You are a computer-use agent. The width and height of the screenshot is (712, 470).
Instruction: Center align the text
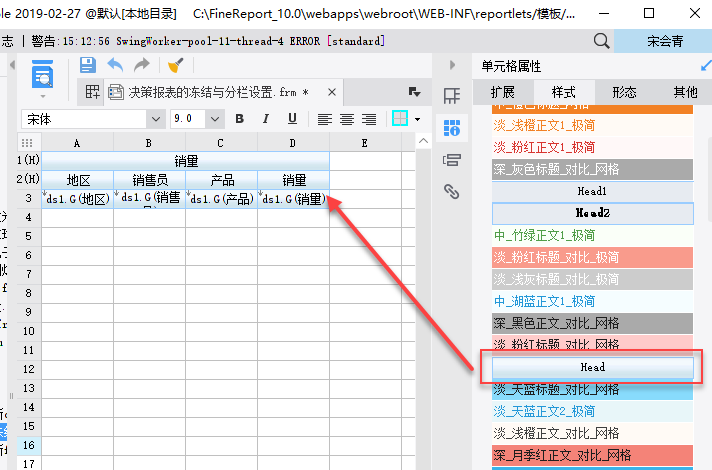click(347, 119)
